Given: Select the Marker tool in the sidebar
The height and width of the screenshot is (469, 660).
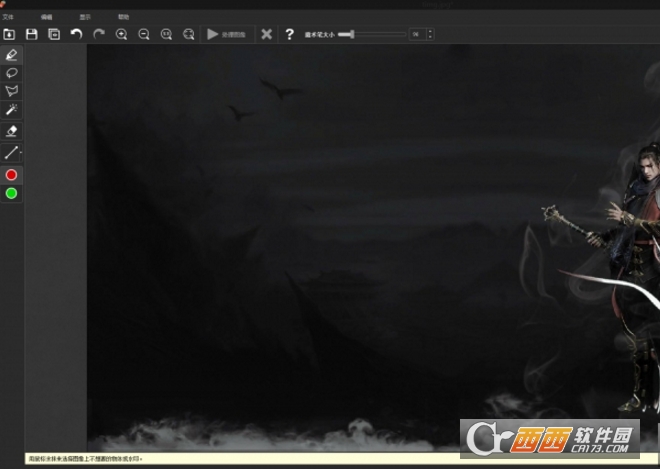Looking at the screenshot, I should tap(11, 55).
